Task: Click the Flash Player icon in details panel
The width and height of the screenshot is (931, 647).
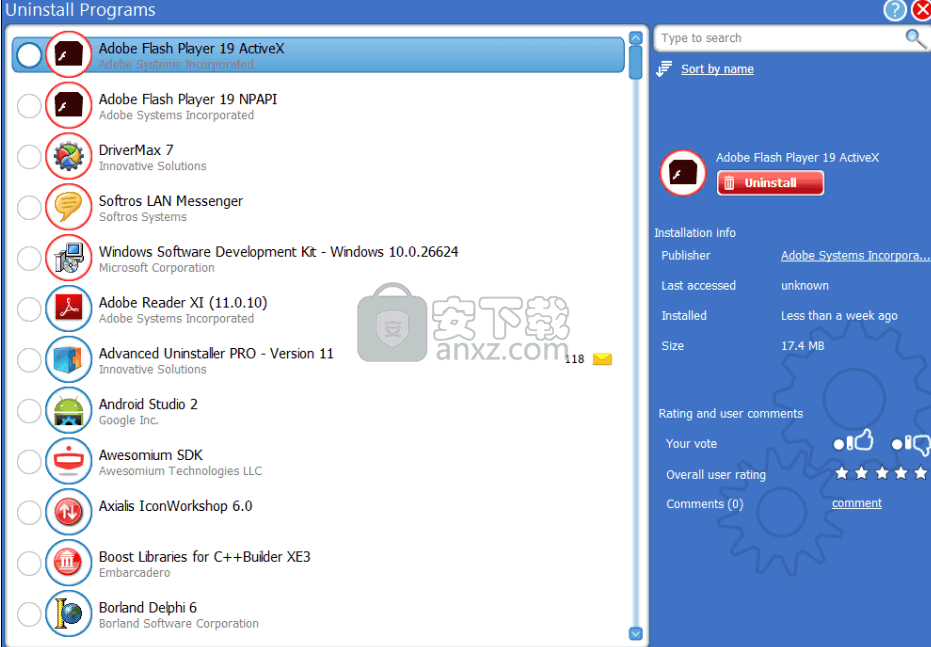Action: [683, 173]
